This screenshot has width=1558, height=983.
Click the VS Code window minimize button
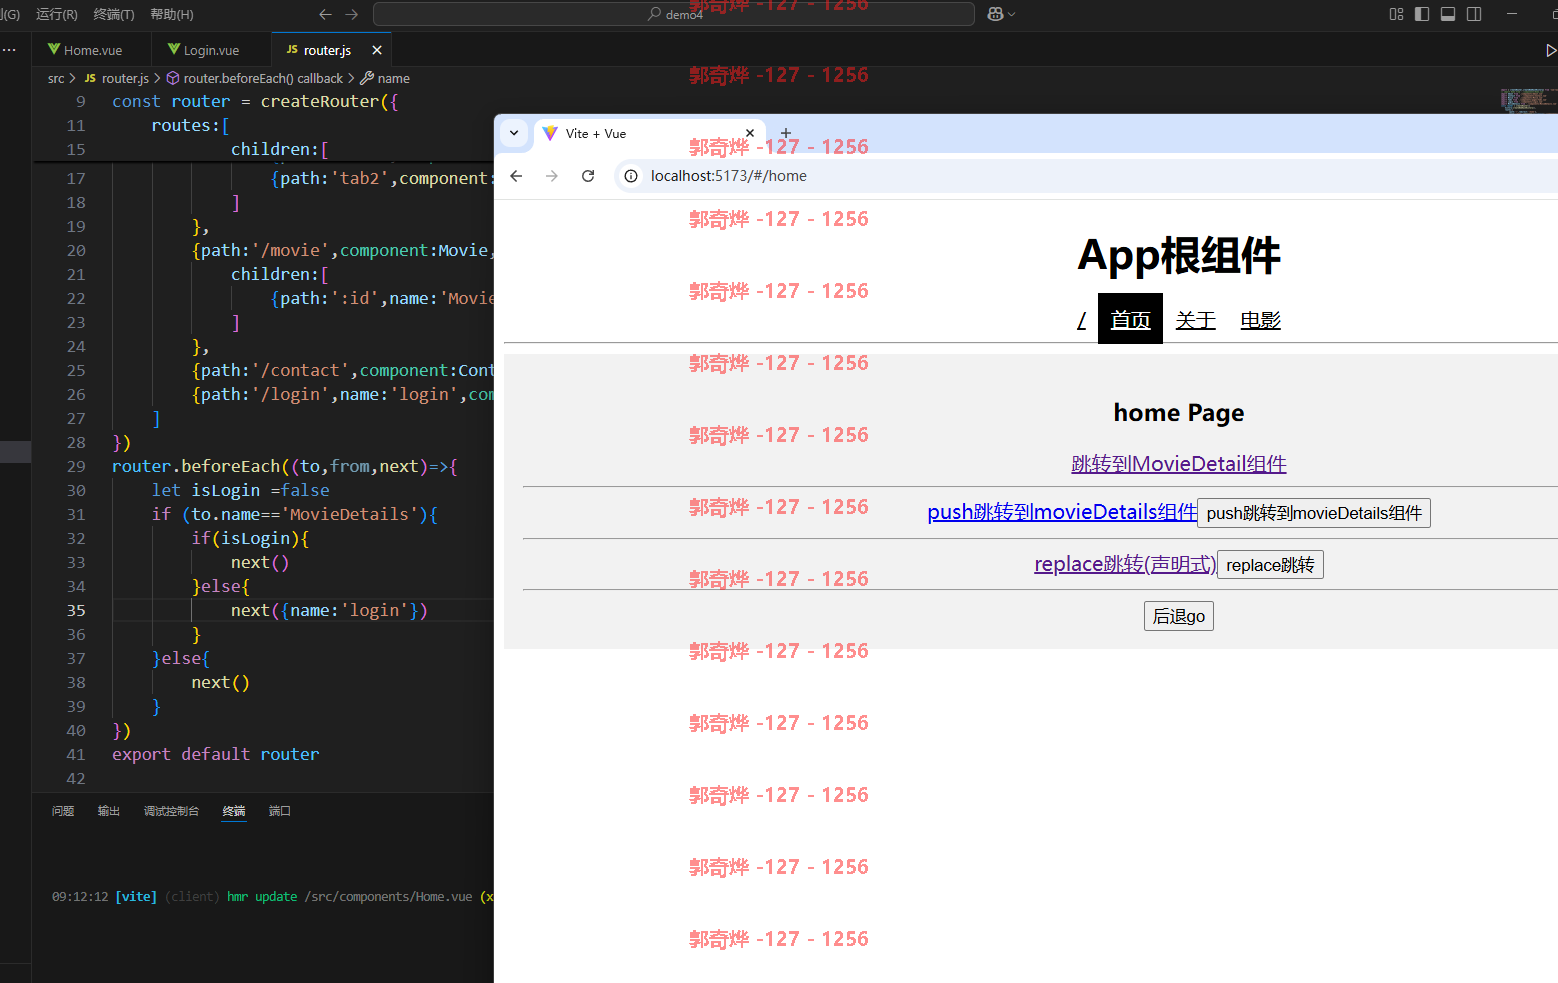click(x=1512, y=14)
